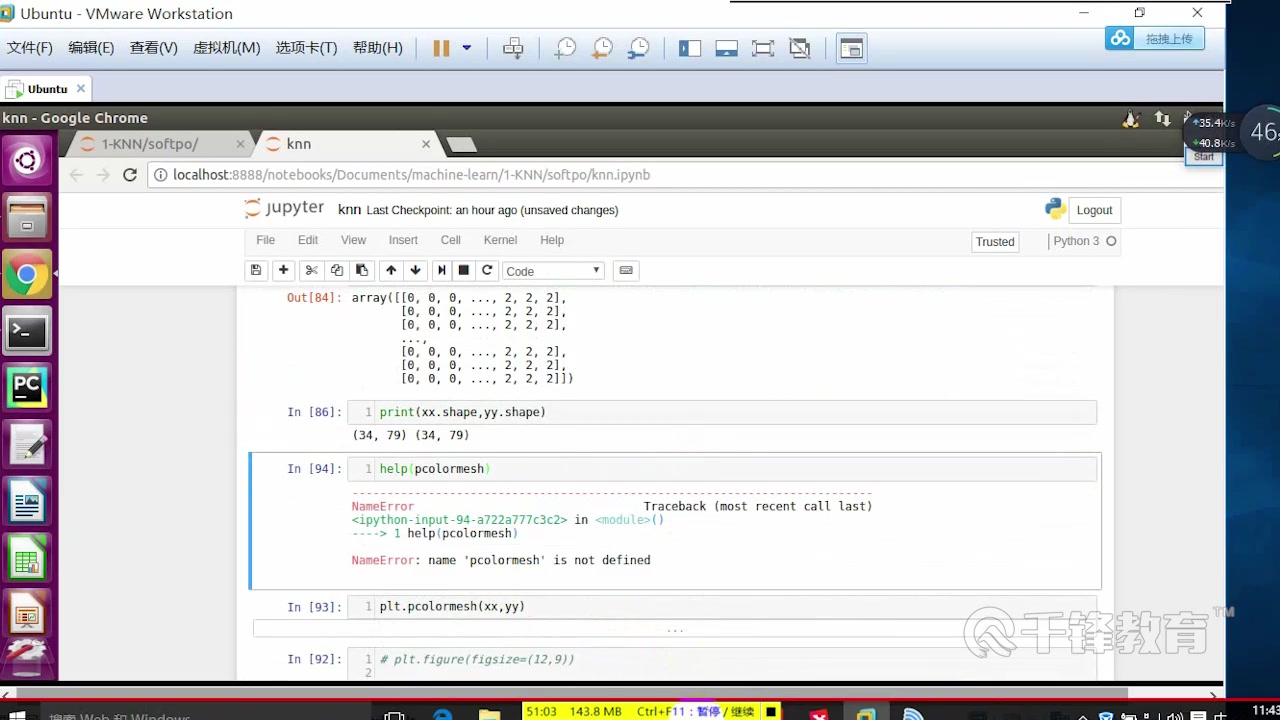Move the selected cell up
1280x720 pixels.
click(x=390, y=270)
